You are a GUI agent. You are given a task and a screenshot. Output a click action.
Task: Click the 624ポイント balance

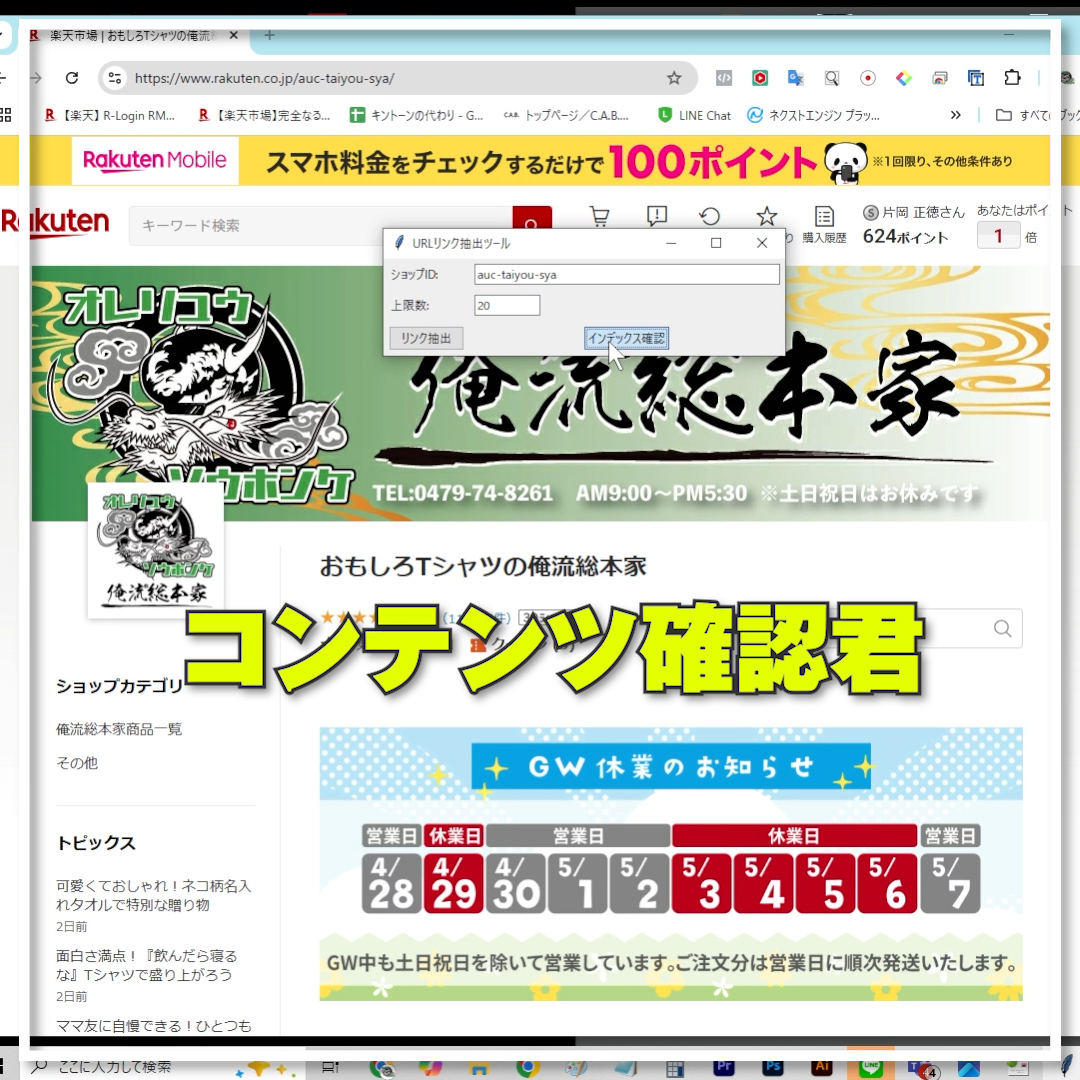click(x=906, y=237)
